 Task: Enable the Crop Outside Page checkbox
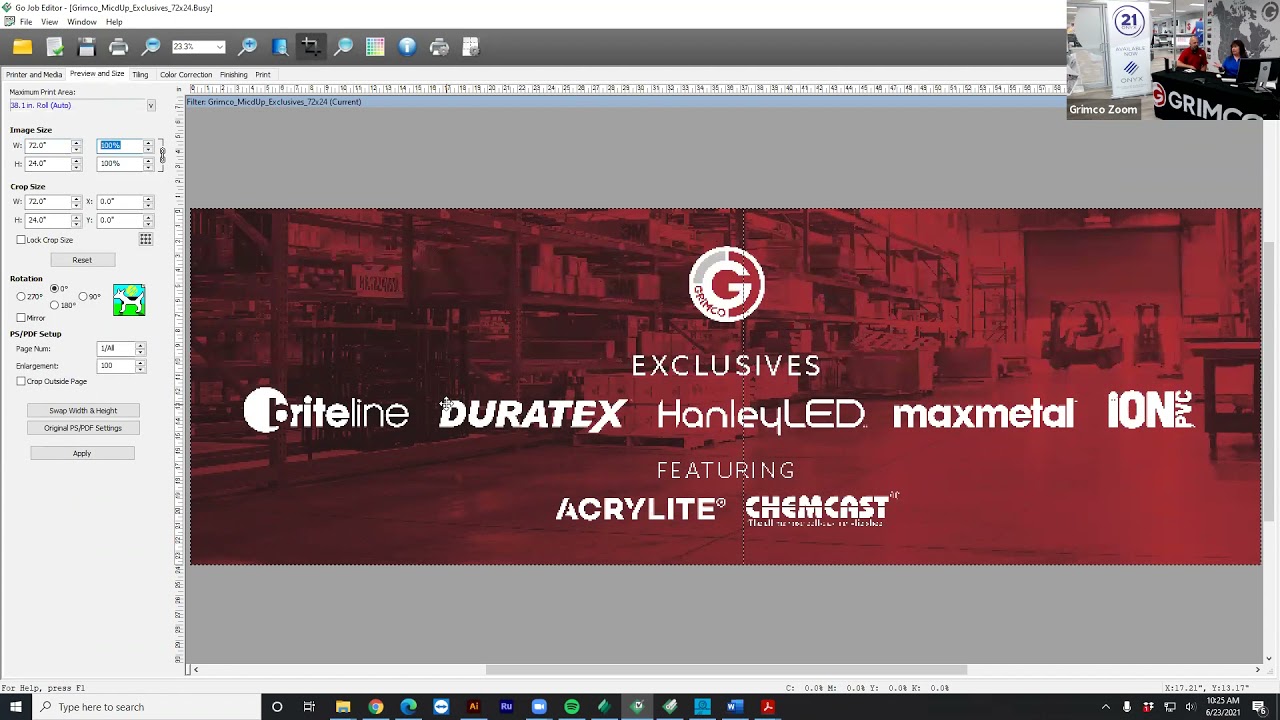pyautogui.click(x=21, y=381)
